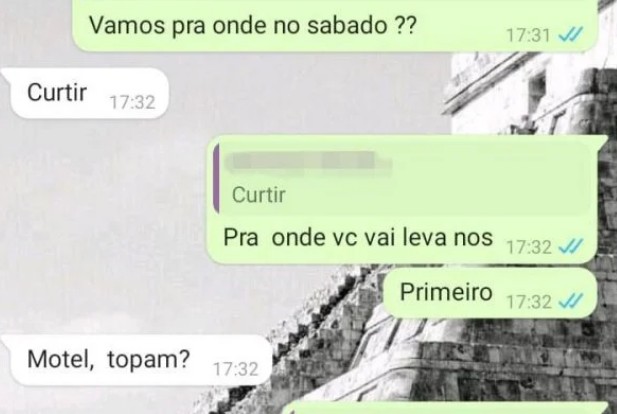Tap the 17:31 timestamp on the top message
This screenshot has width=617, height=414.
pos(528,35)
